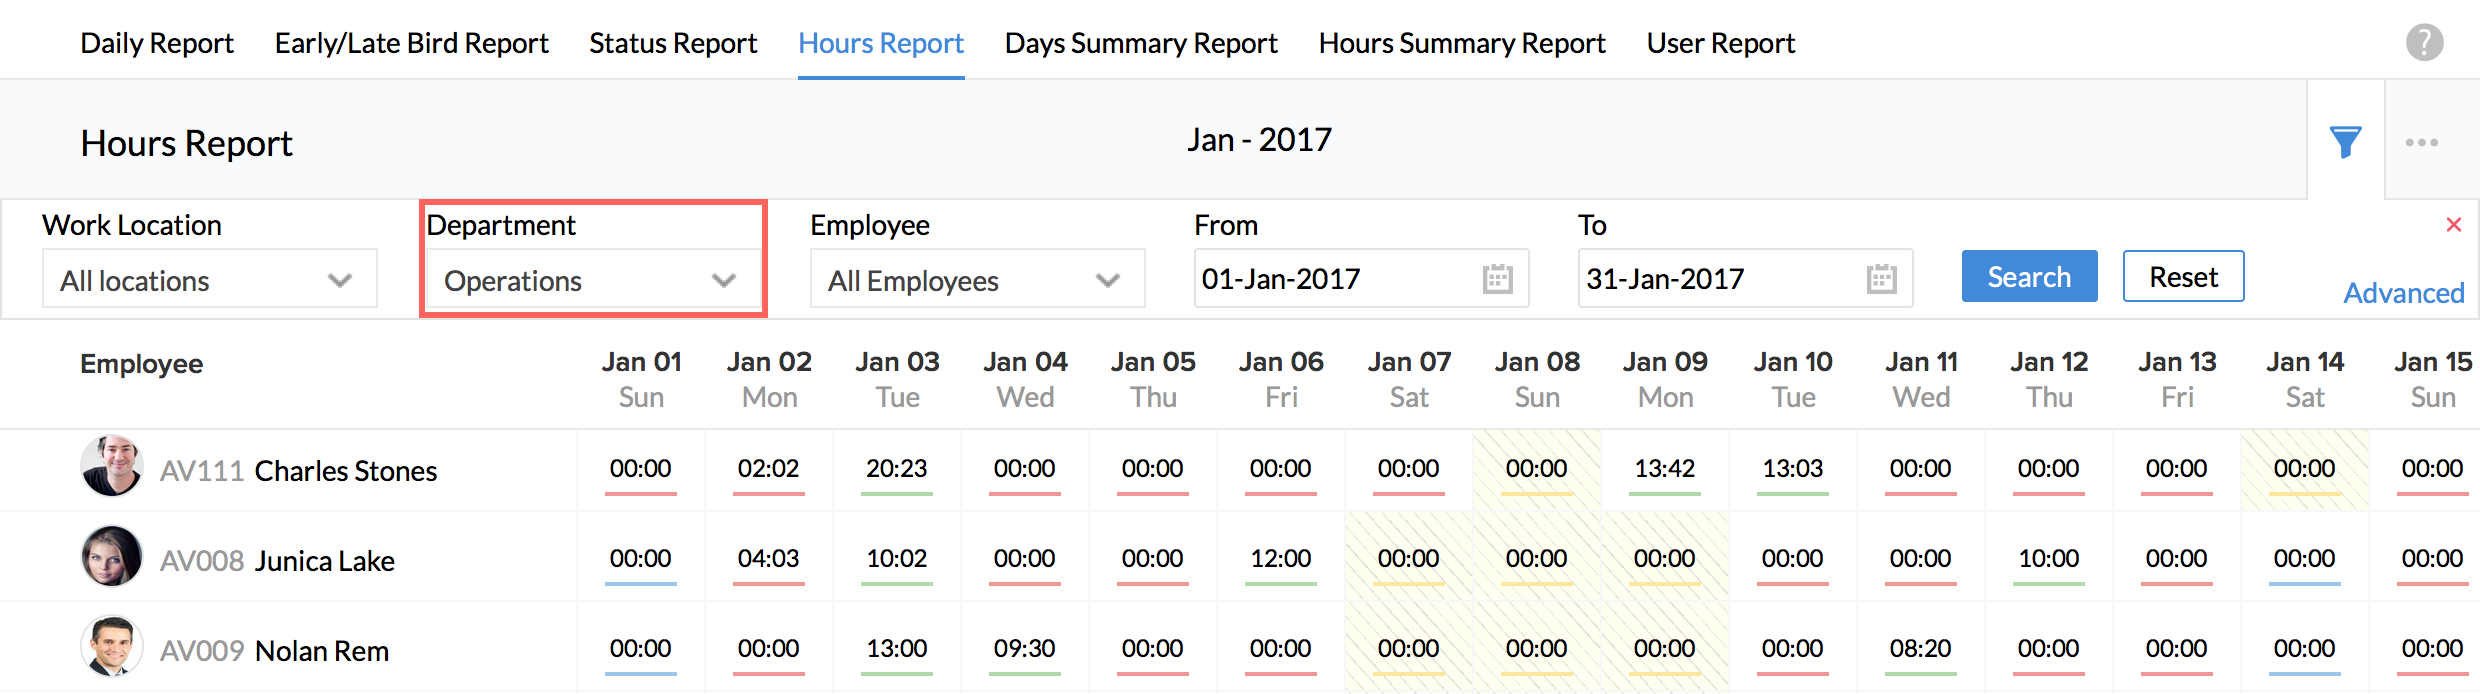The width and height of the screenshot is (2480, 694).
Task: Switch to Days Summary Report tab
Action: point(1141,43)
